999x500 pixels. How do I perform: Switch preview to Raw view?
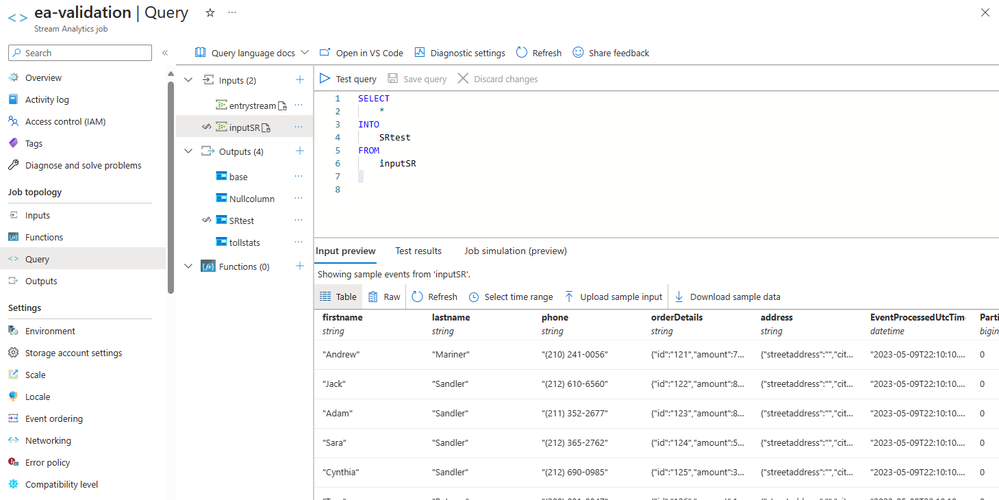click(384, 297)
